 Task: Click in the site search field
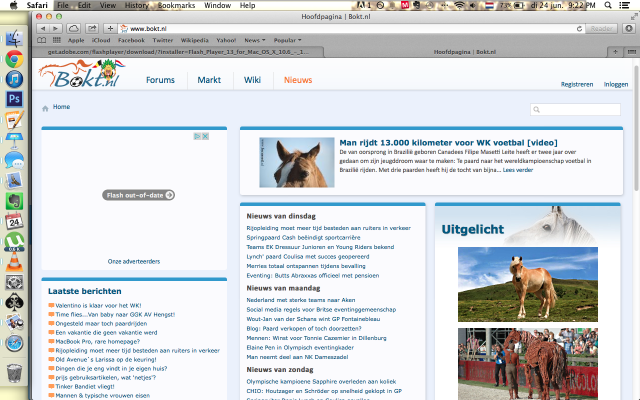coord(575,109)
